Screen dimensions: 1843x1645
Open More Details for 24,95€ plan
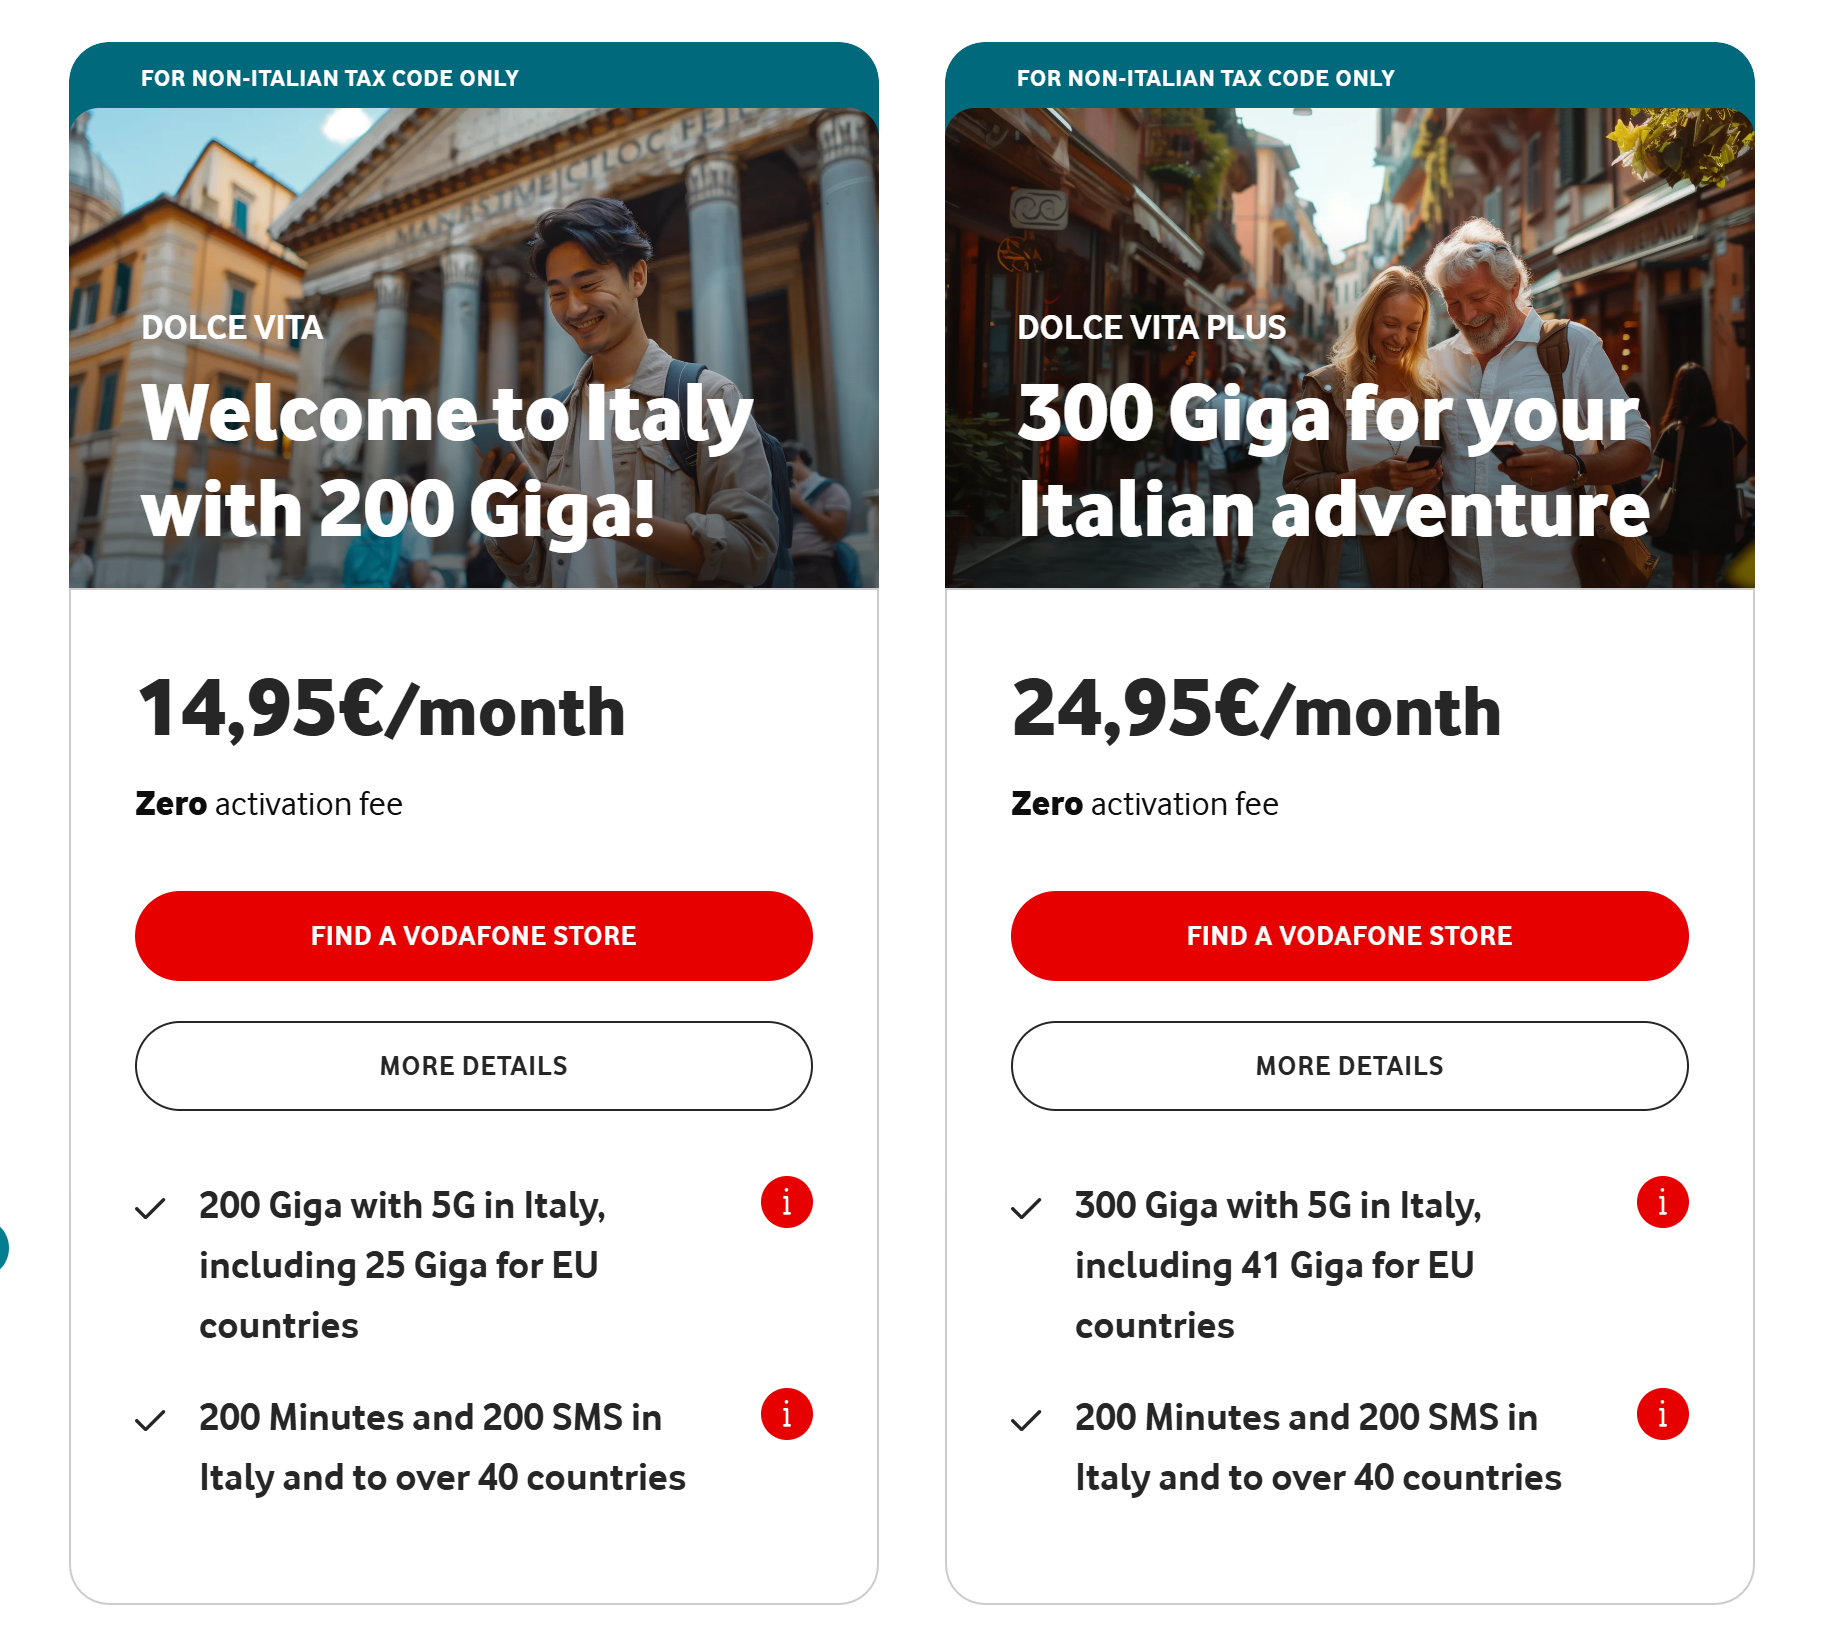click(x=1350, y=1066)
